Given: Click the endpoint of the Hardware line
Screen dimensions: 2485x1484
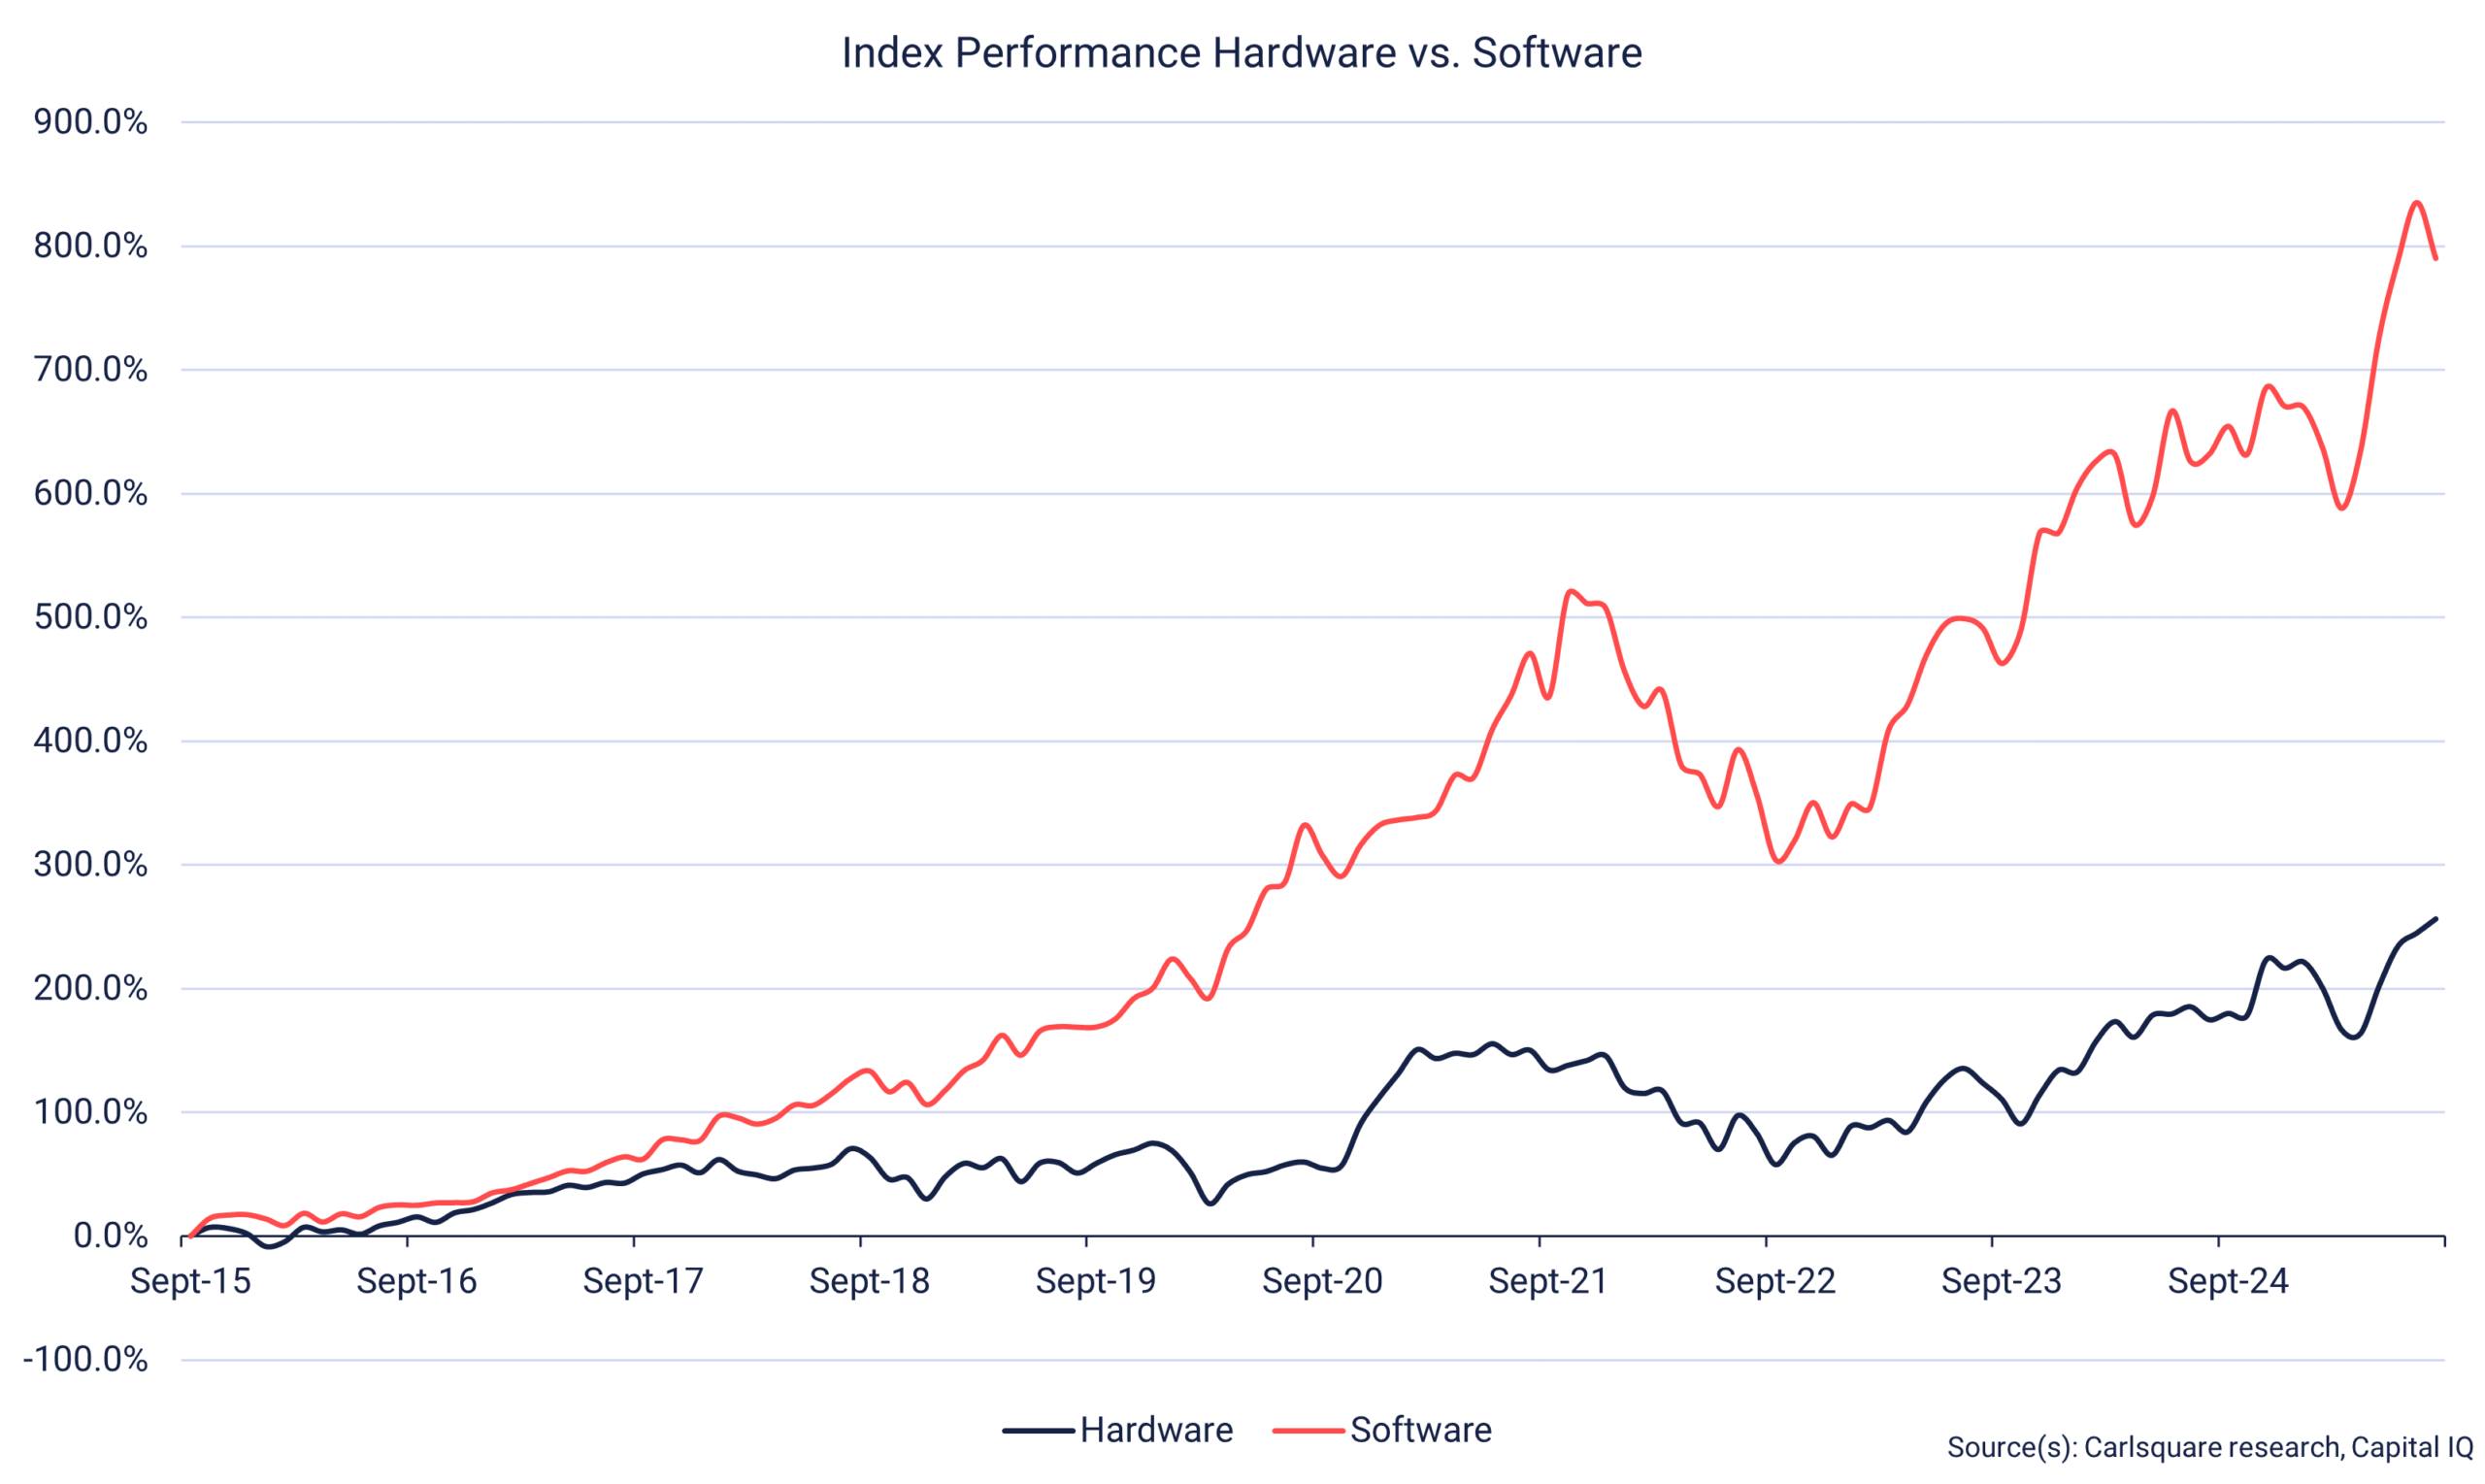Looking at the screenshot, I should 2435,919.
